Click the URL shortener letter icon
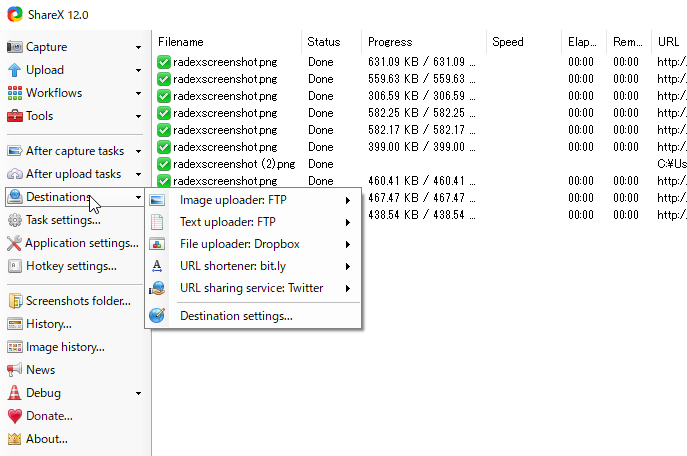 [x=157, y=266]
